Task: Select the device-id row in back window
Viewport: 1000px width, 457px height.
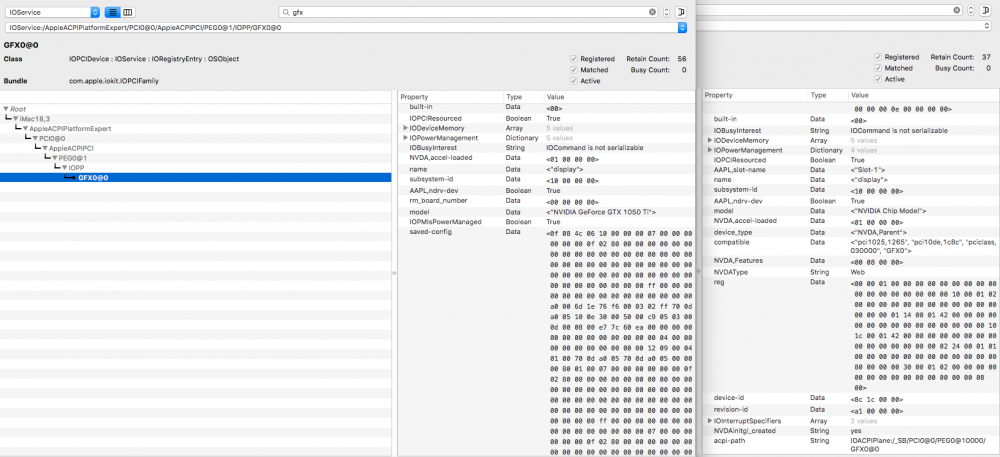Action: pos(851,398)
